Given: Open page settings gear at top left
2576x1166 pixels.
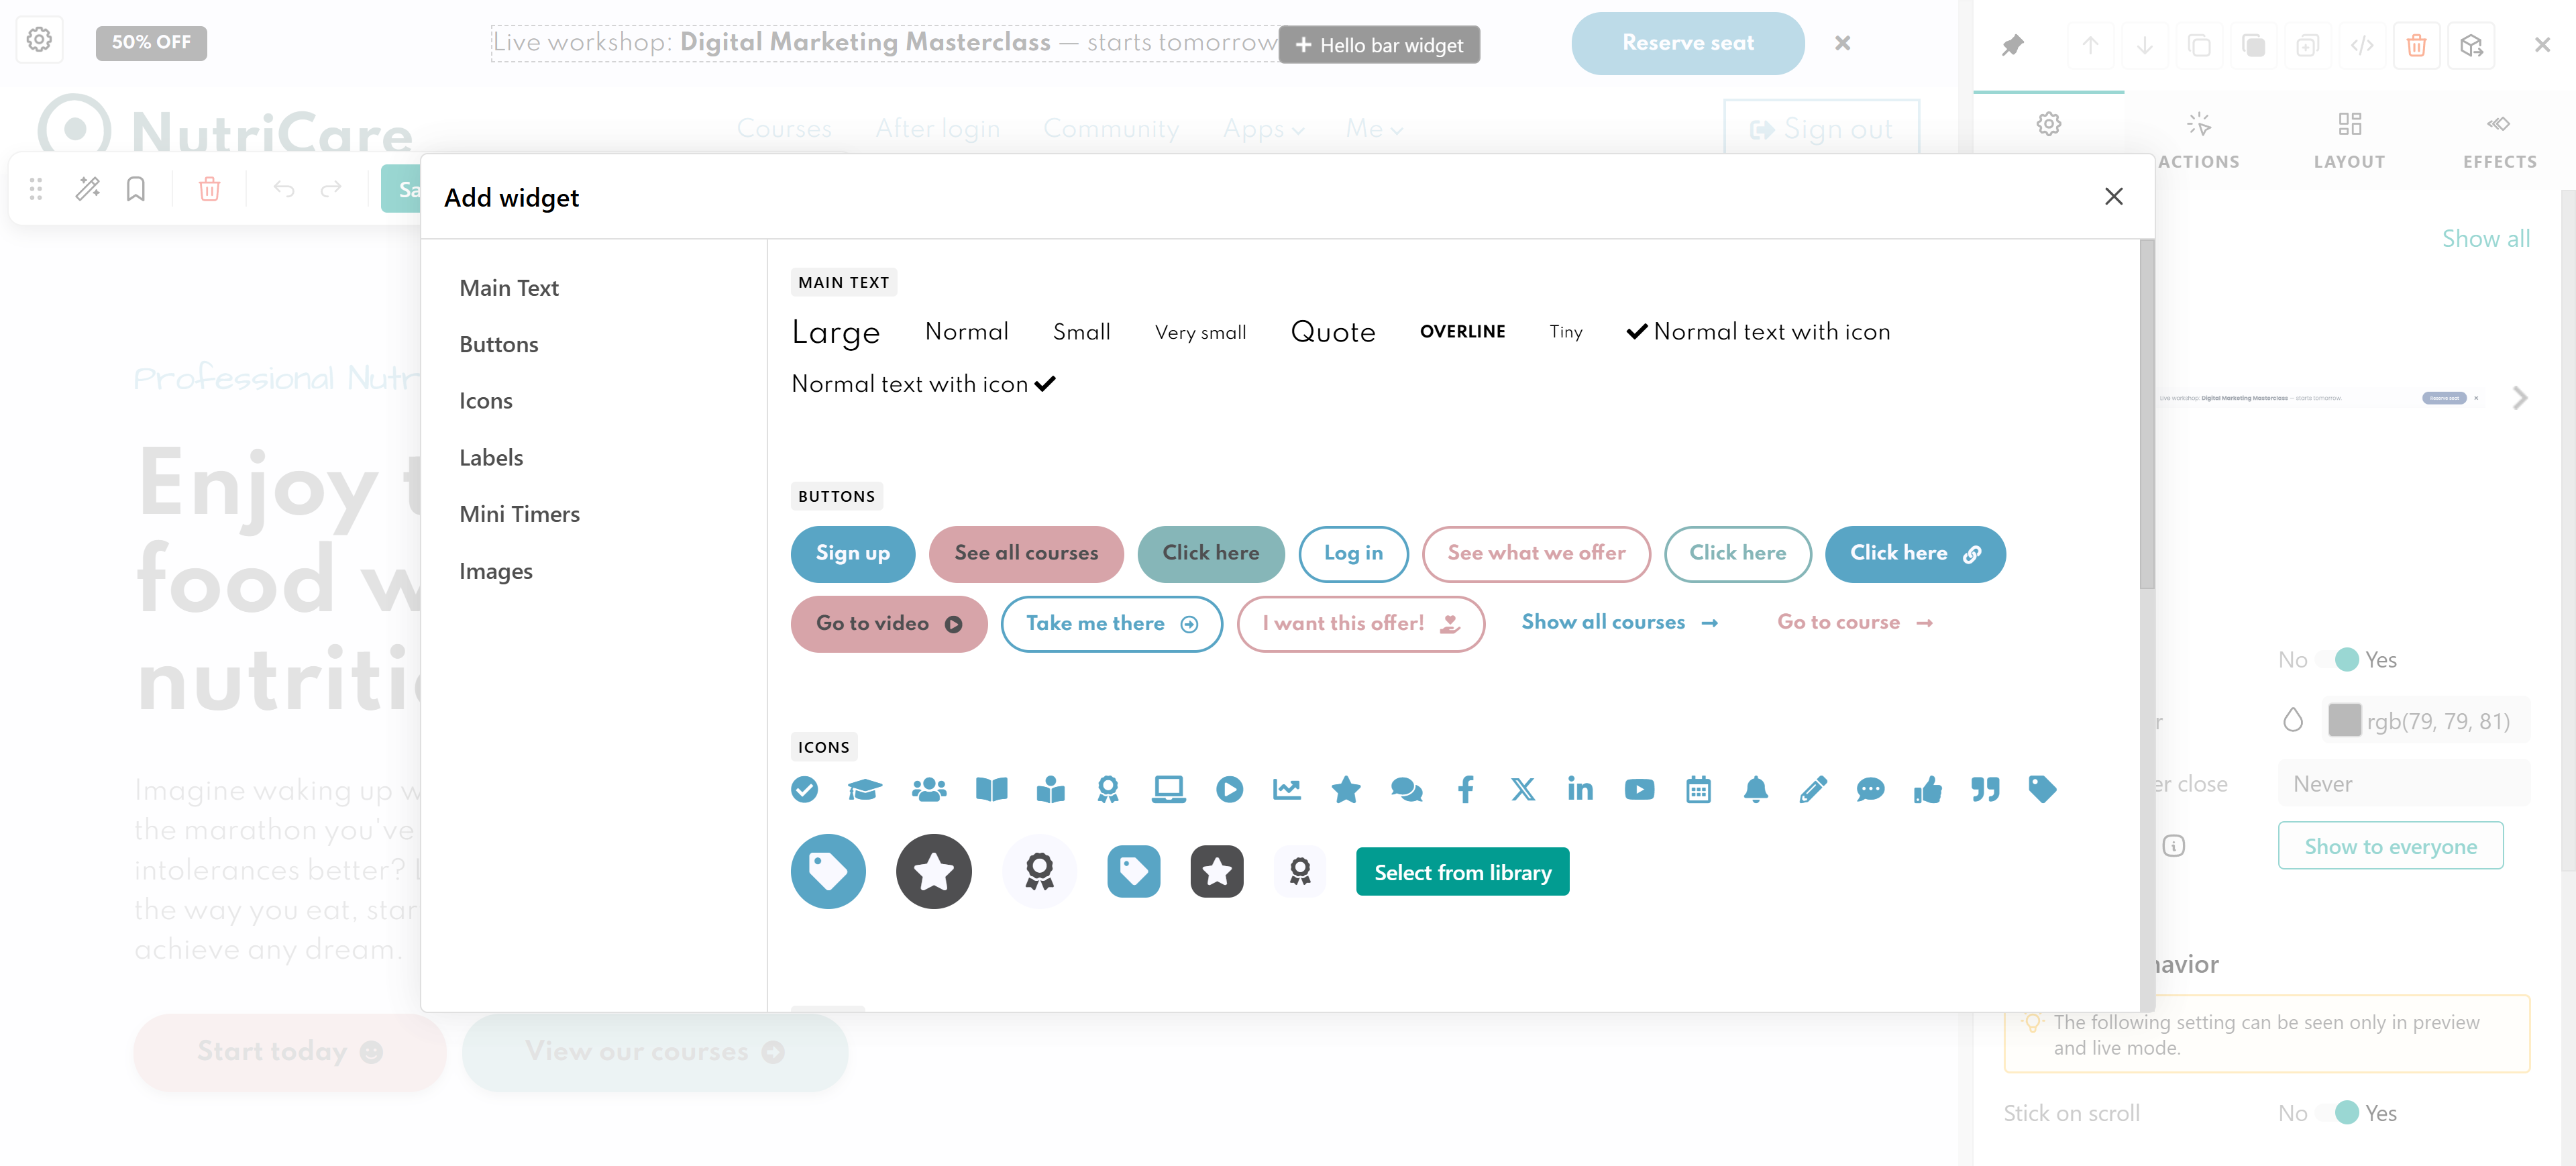Looking at the screenshot, I should 39,40.
